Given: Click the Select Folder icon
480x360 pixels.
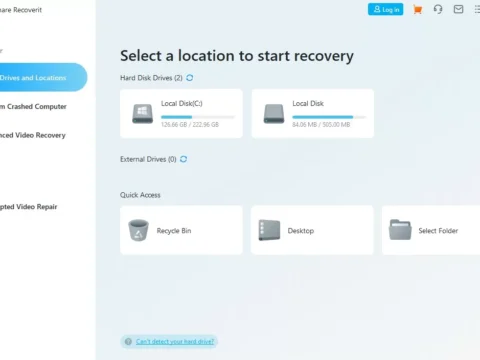Looking at the screenshot, I should coord(400,230).
